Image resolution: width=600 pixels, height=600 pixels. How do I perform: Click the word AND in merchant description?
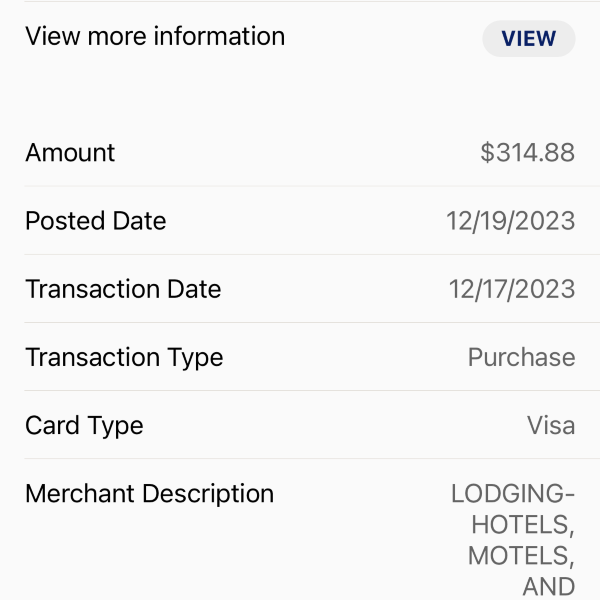point(548,586)
